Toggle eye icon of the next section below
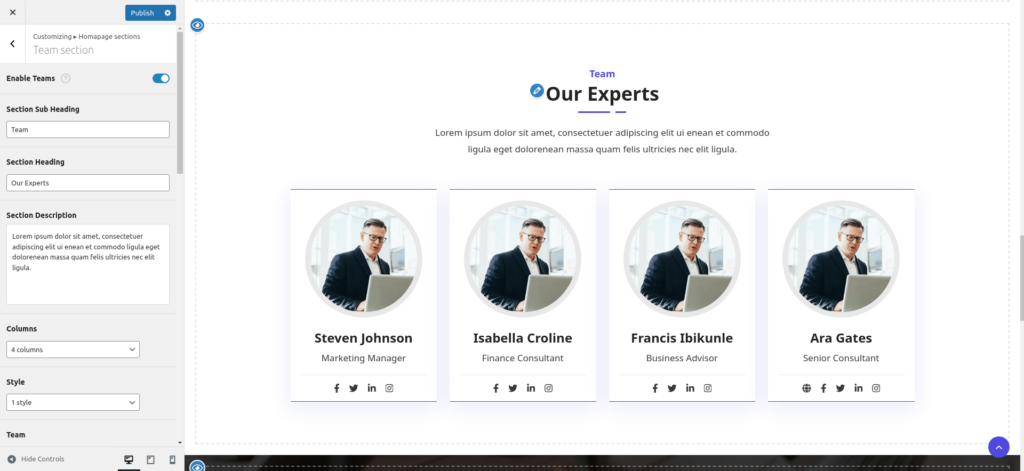This screenshot has height=471, width=1024. [x=197, y=466]
